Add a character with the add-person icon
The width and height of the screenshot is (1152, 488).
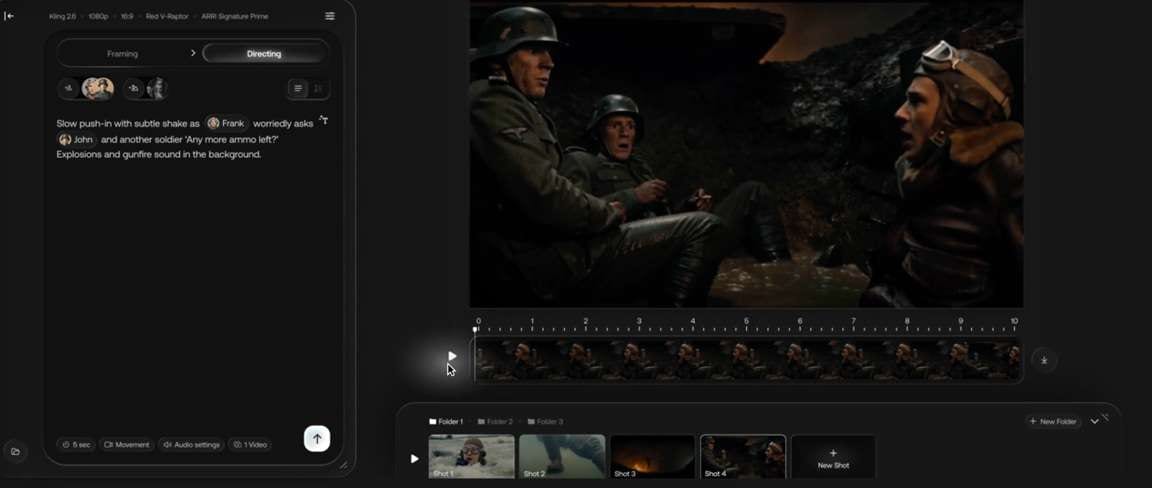point(68,89)
